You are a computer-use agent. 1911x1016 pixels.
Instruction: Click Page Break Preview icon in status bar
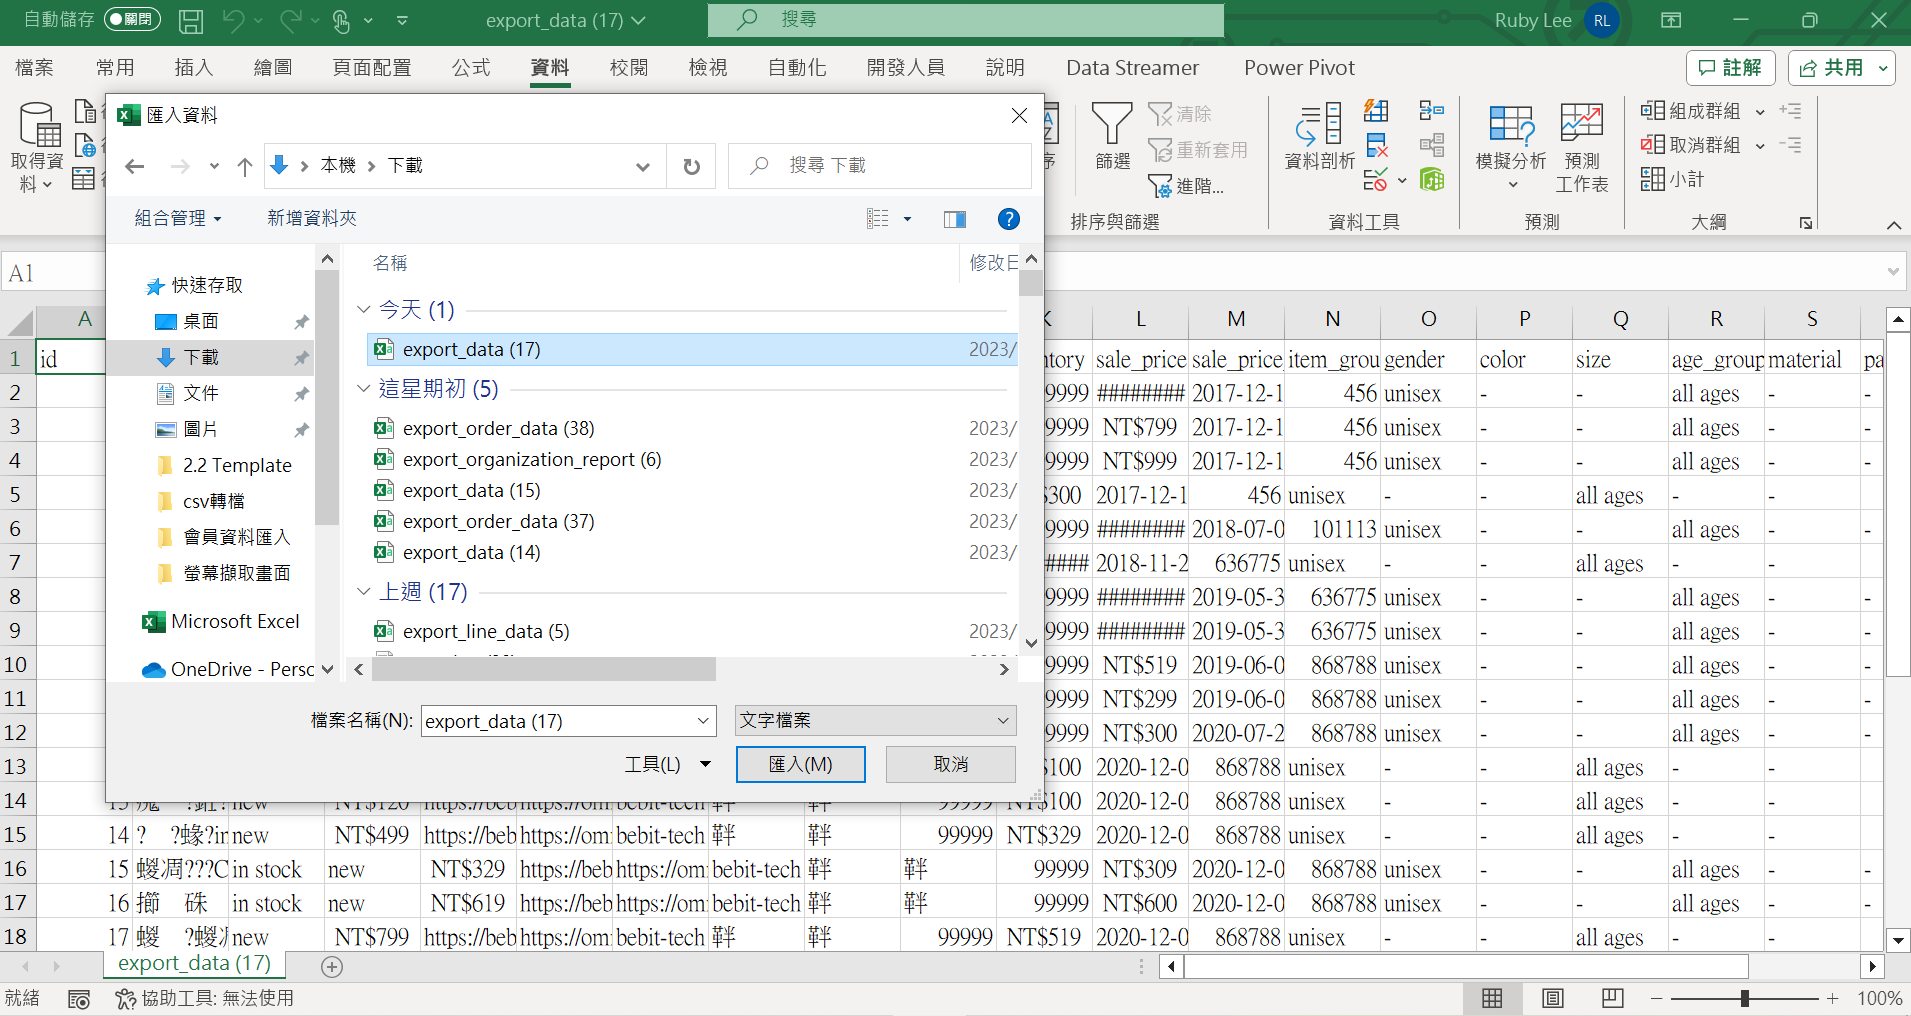[x=1612, y=998]
